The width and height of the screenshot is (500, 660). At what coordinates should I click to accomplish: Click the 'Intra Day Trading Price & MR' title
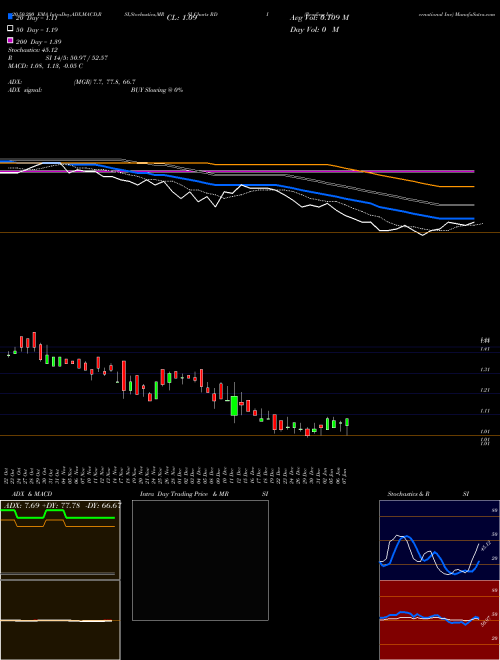[x=184, y=494]
